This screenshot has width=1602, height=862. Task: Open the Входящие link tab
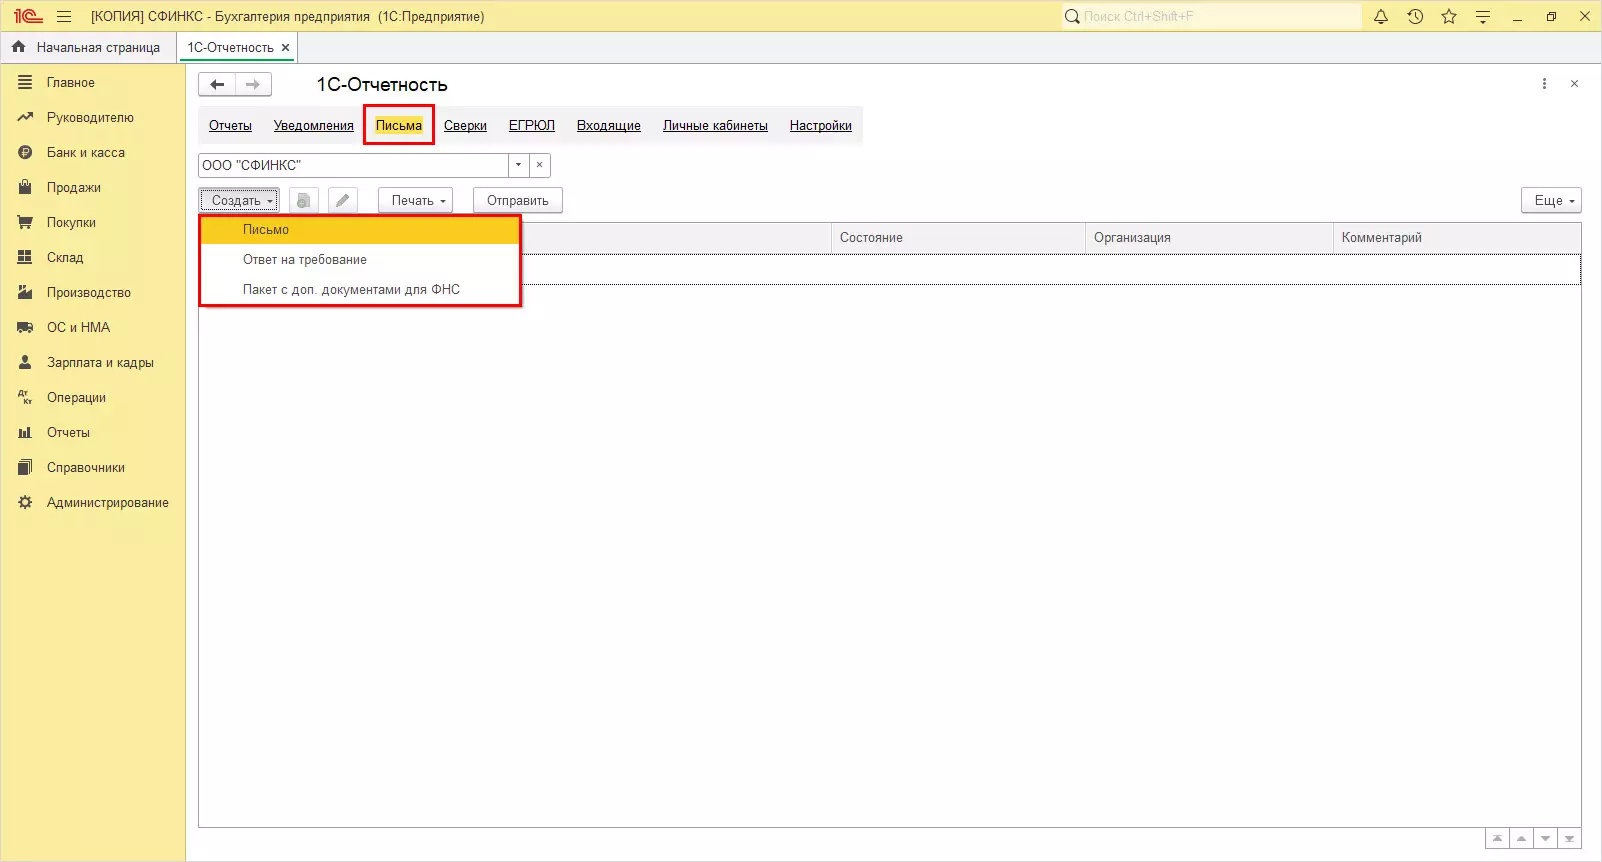(609, 126)
